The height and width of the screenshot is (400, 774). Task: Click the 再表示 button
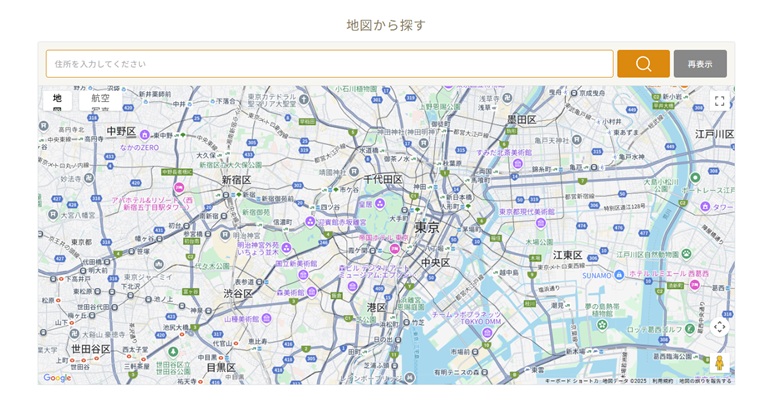point(700,64)
